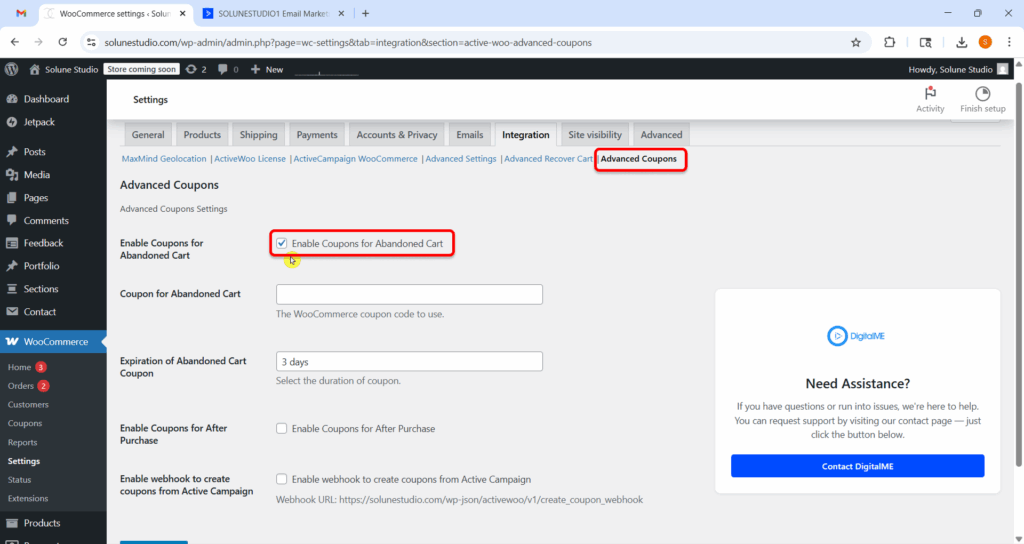Go to WooCommerce Status submenu
This screenshot has width=1024, height=544.
[x=20, y=479]
